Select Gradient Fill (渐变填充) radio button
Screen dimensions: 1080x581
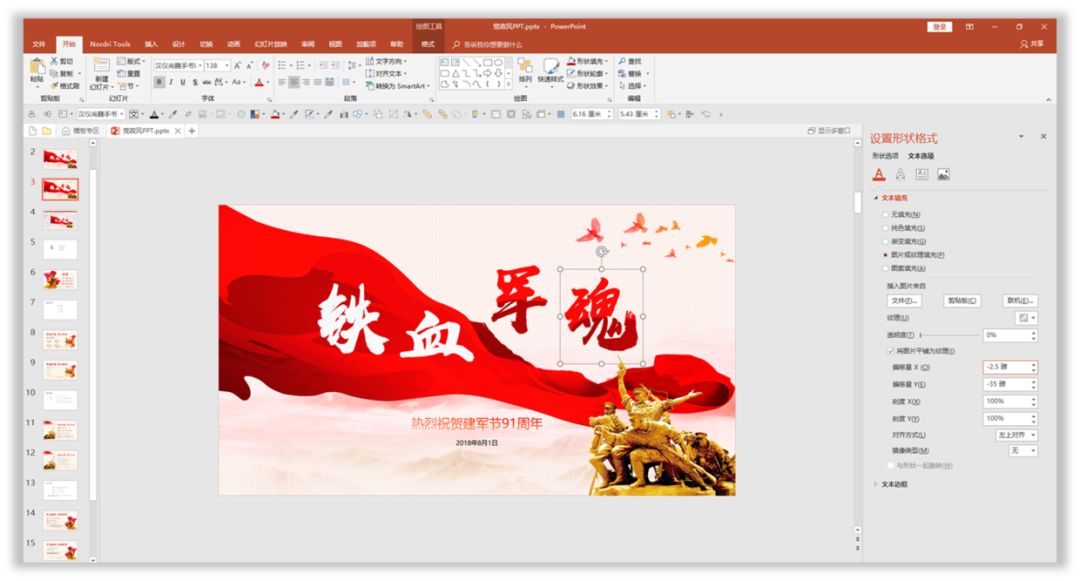886,242
